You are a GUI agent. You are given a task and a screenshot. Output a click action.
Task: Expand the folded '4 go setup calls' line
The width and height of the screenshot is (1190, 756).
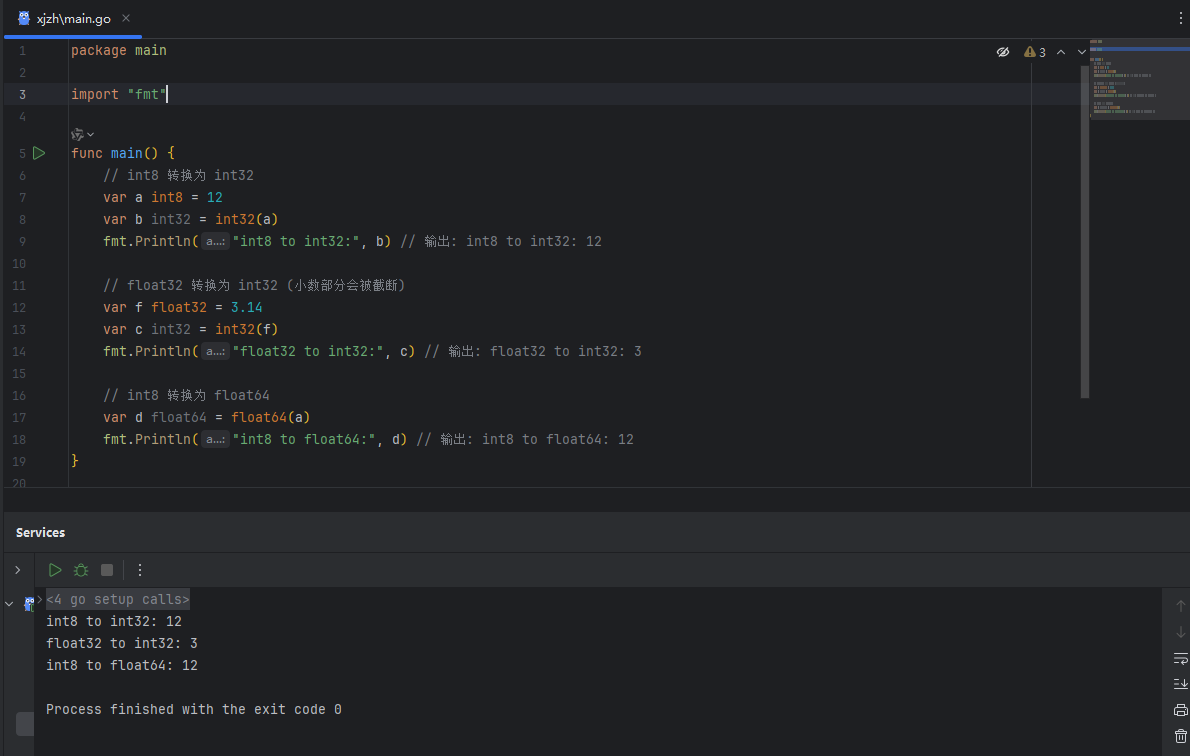pos(118,600)
